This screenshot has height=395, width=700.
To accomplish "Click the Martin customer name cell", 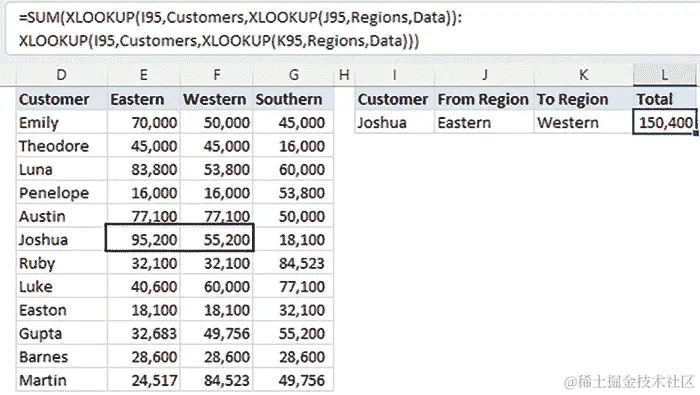I will (62, 380).
